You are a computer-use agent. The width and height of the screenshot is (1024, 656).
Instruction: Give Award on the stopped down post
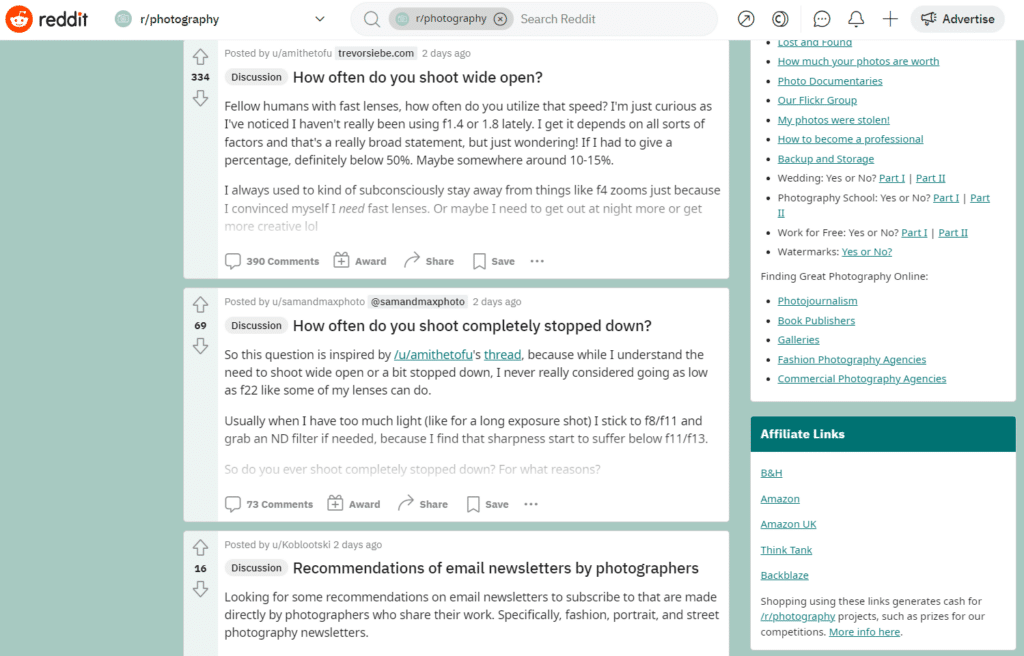(353, 504)
